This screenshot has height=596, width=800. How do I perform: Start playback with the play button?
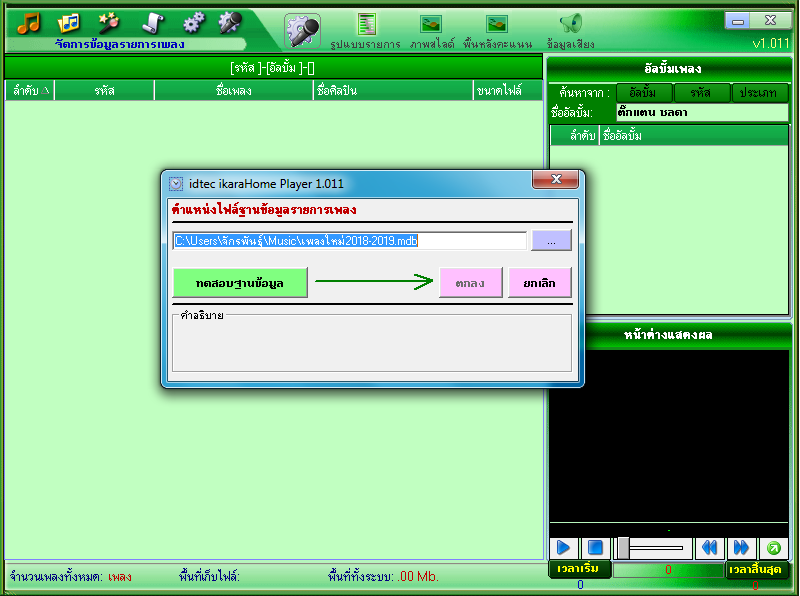click(x=564, y=548)
